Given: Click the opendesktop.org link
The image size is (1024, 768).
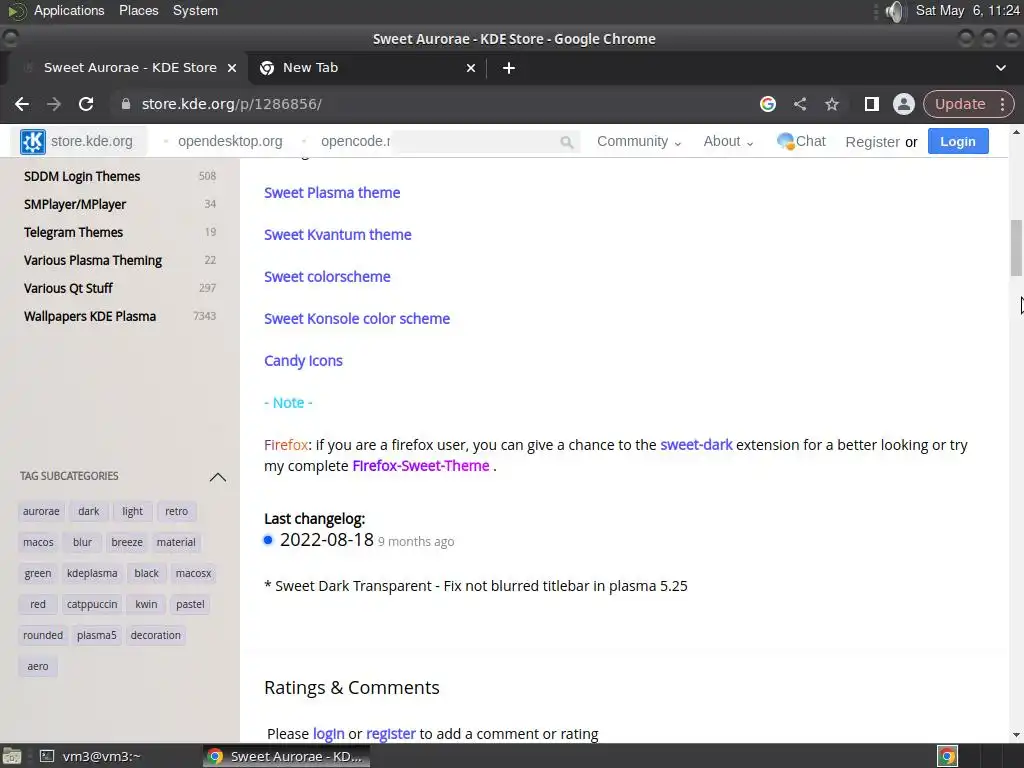Looking at the screenshot, I should tap(230, 142).
